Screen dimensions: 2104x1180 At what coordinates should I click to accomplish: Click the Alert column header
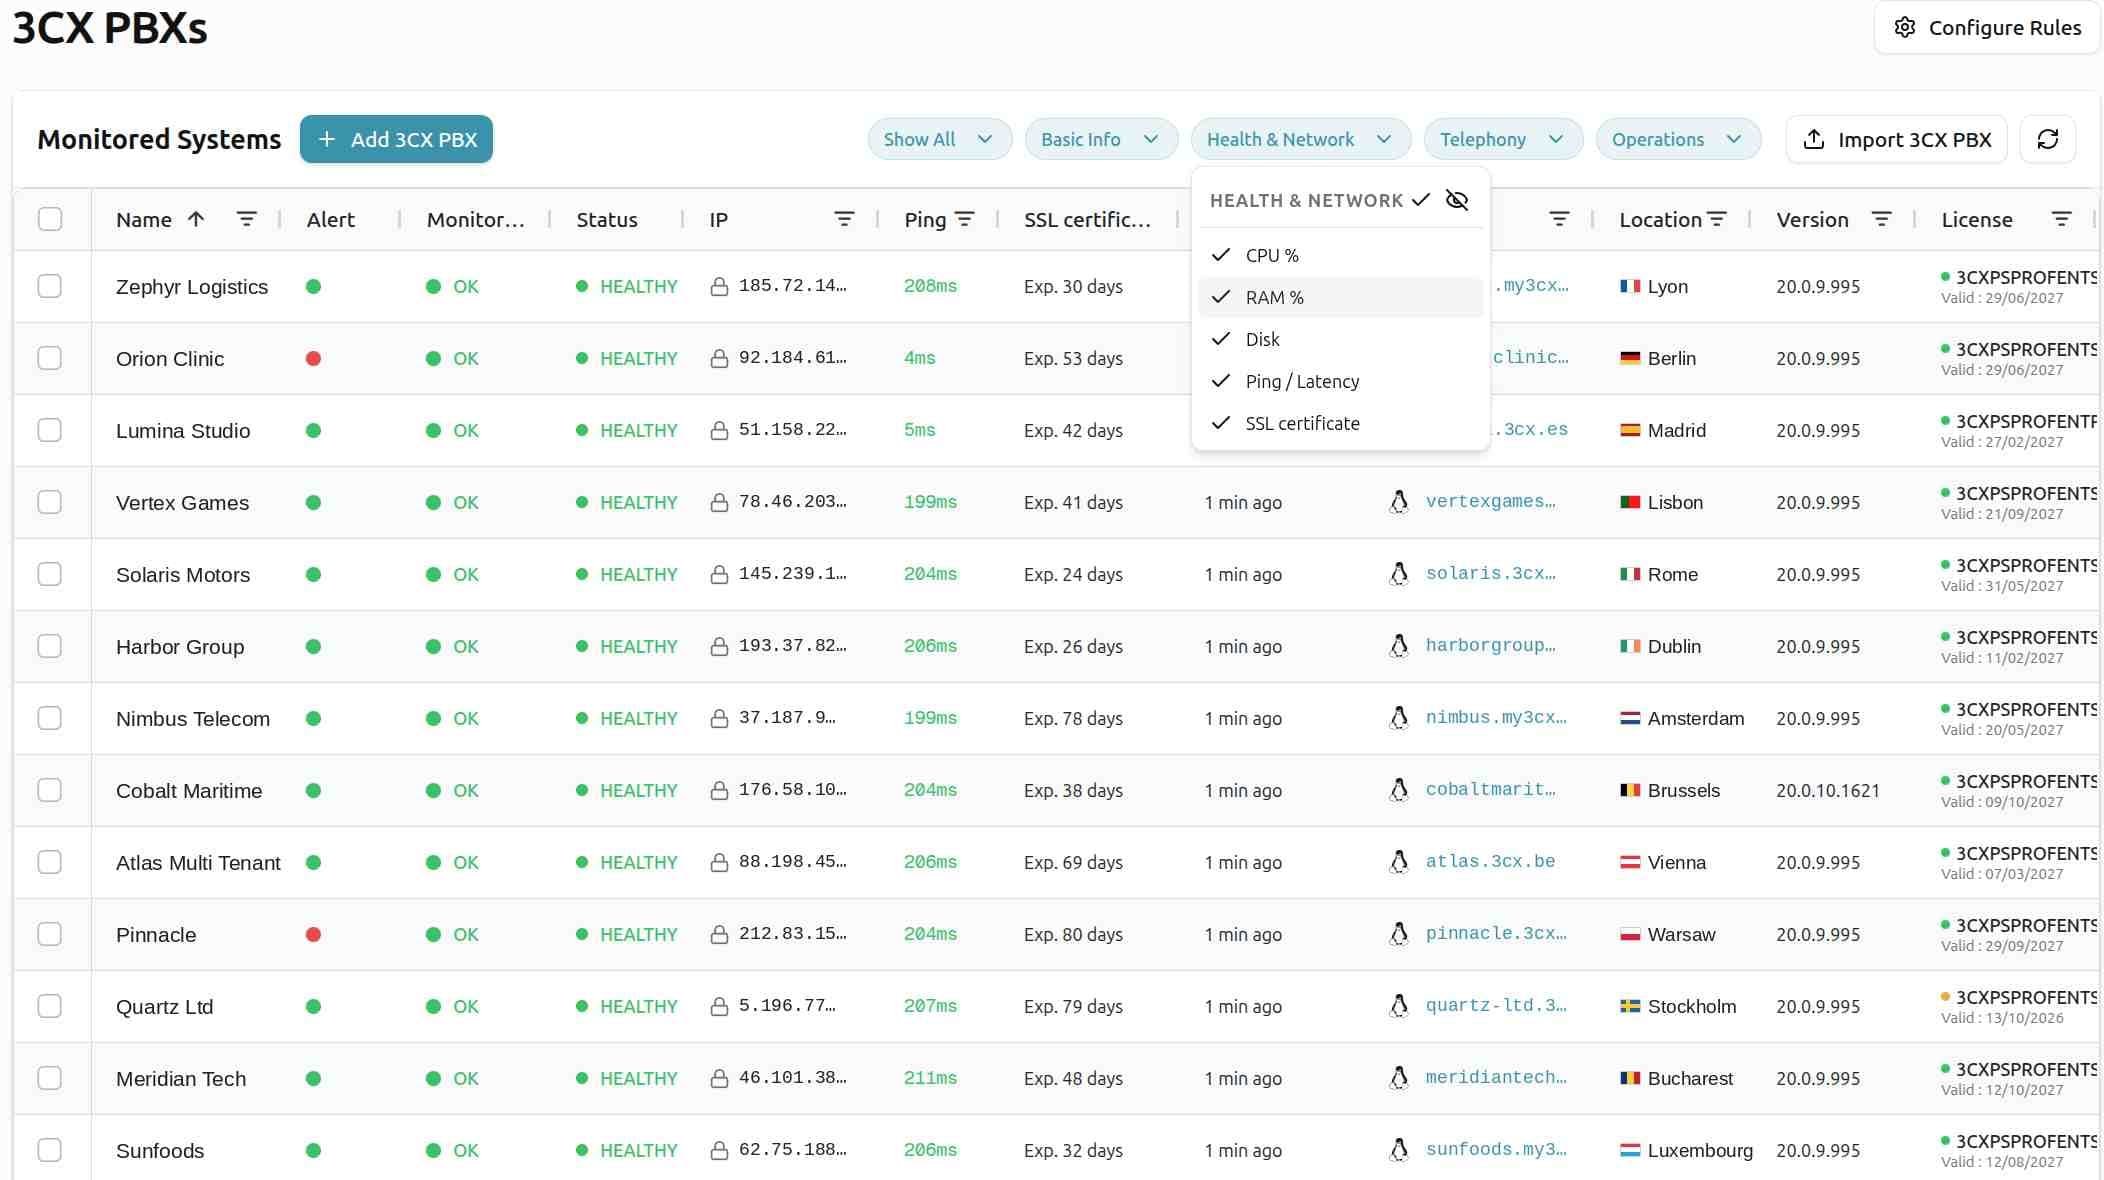(330, 219)
